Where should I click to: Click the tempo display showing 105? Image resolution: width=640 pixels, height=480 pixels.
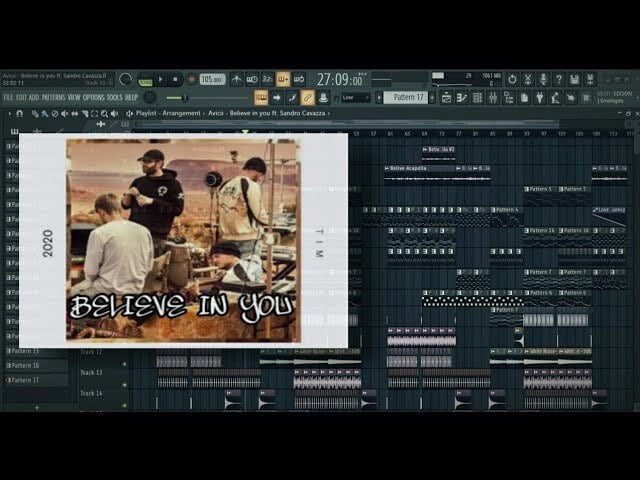pyautogui.click(x=212, y=79)
